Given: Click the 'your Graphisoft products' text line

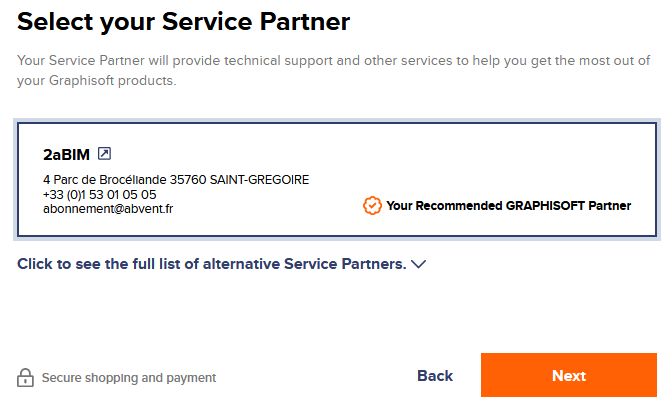Looking at the screenshot, I should (97, 80).
